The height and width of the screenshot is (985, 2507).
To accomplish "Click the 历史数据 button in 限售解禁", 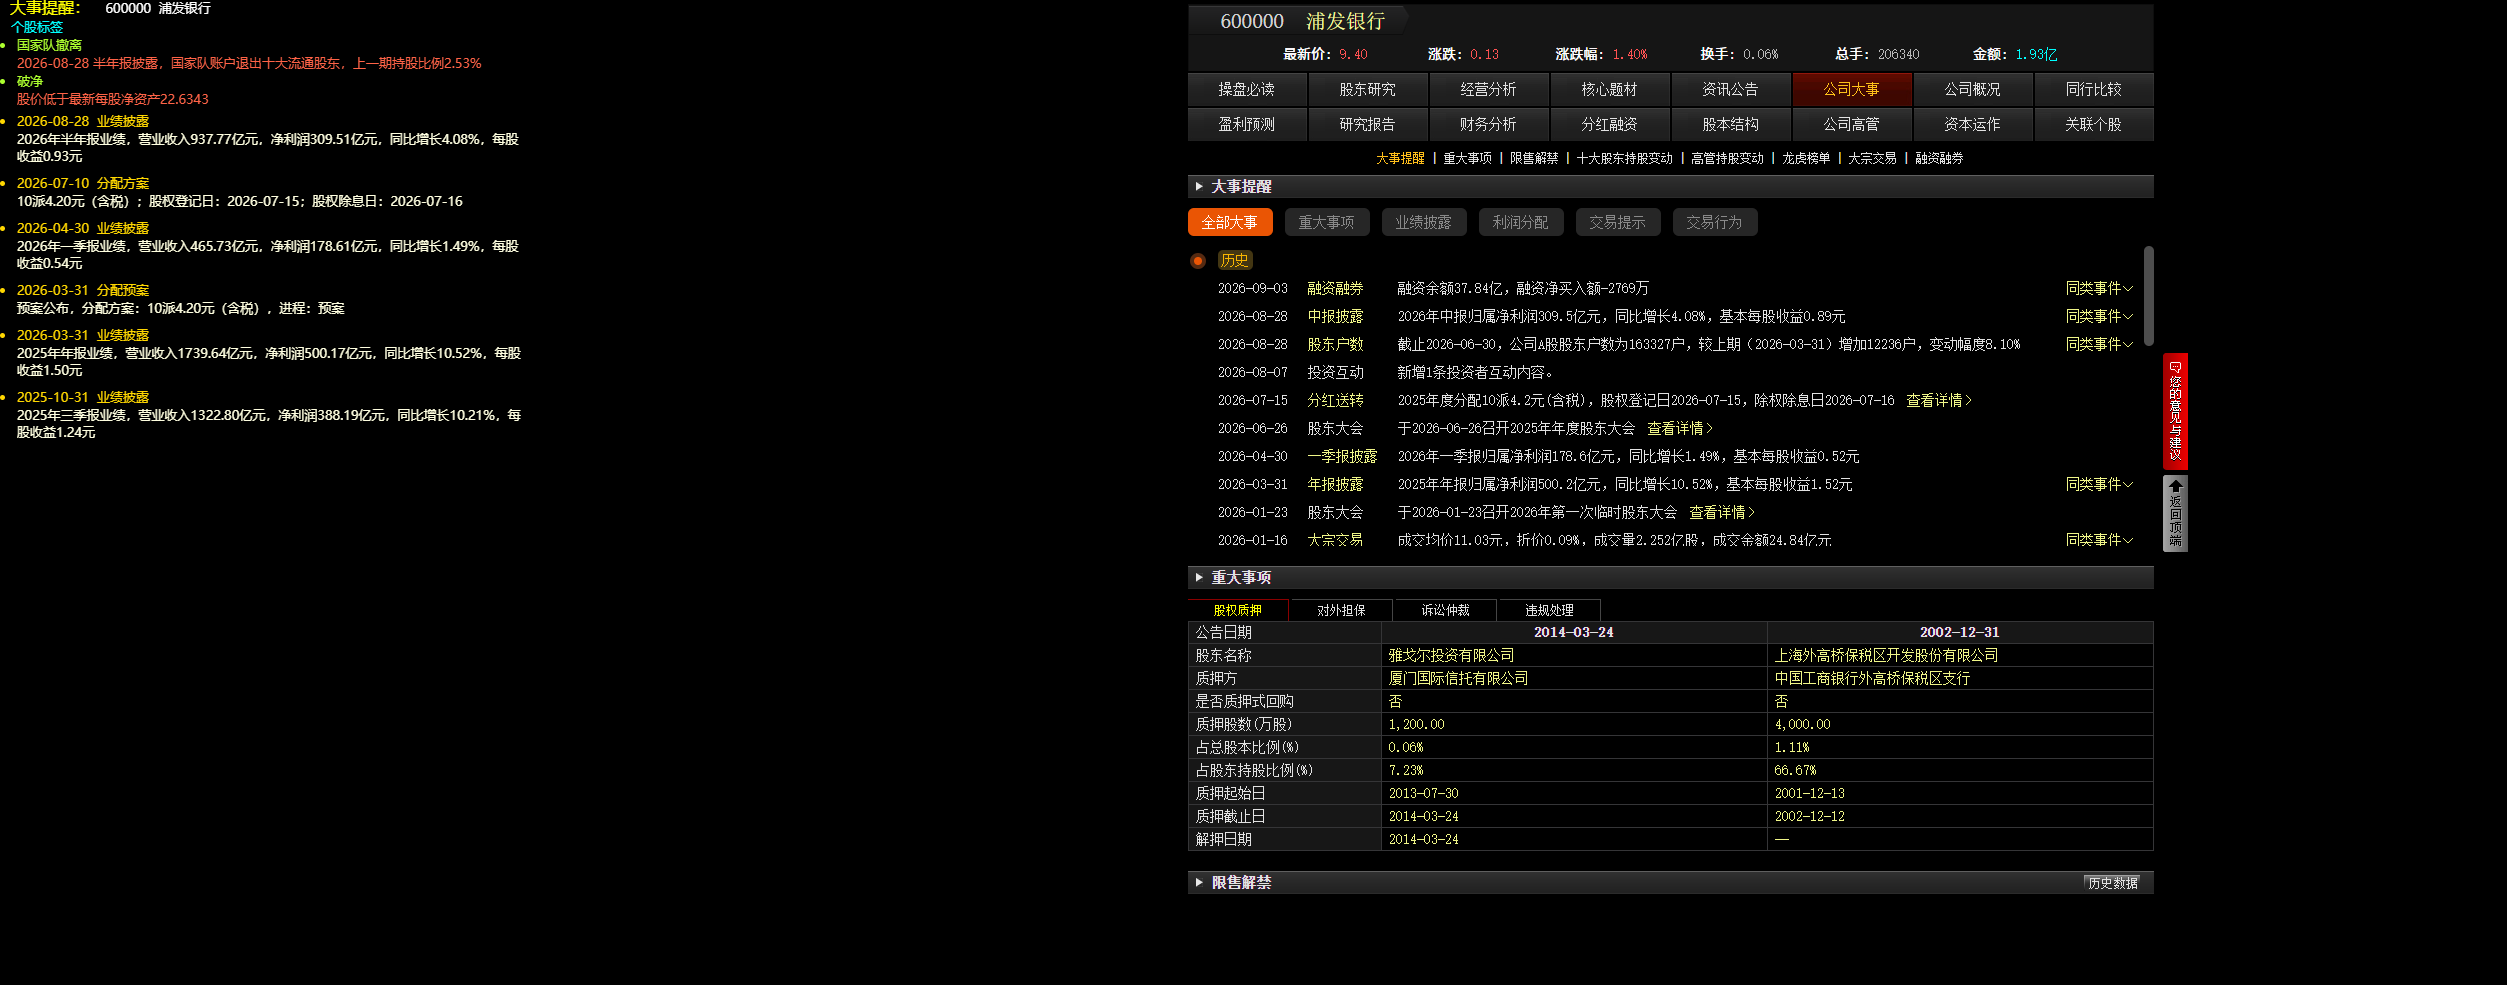I will point(2113,883).
